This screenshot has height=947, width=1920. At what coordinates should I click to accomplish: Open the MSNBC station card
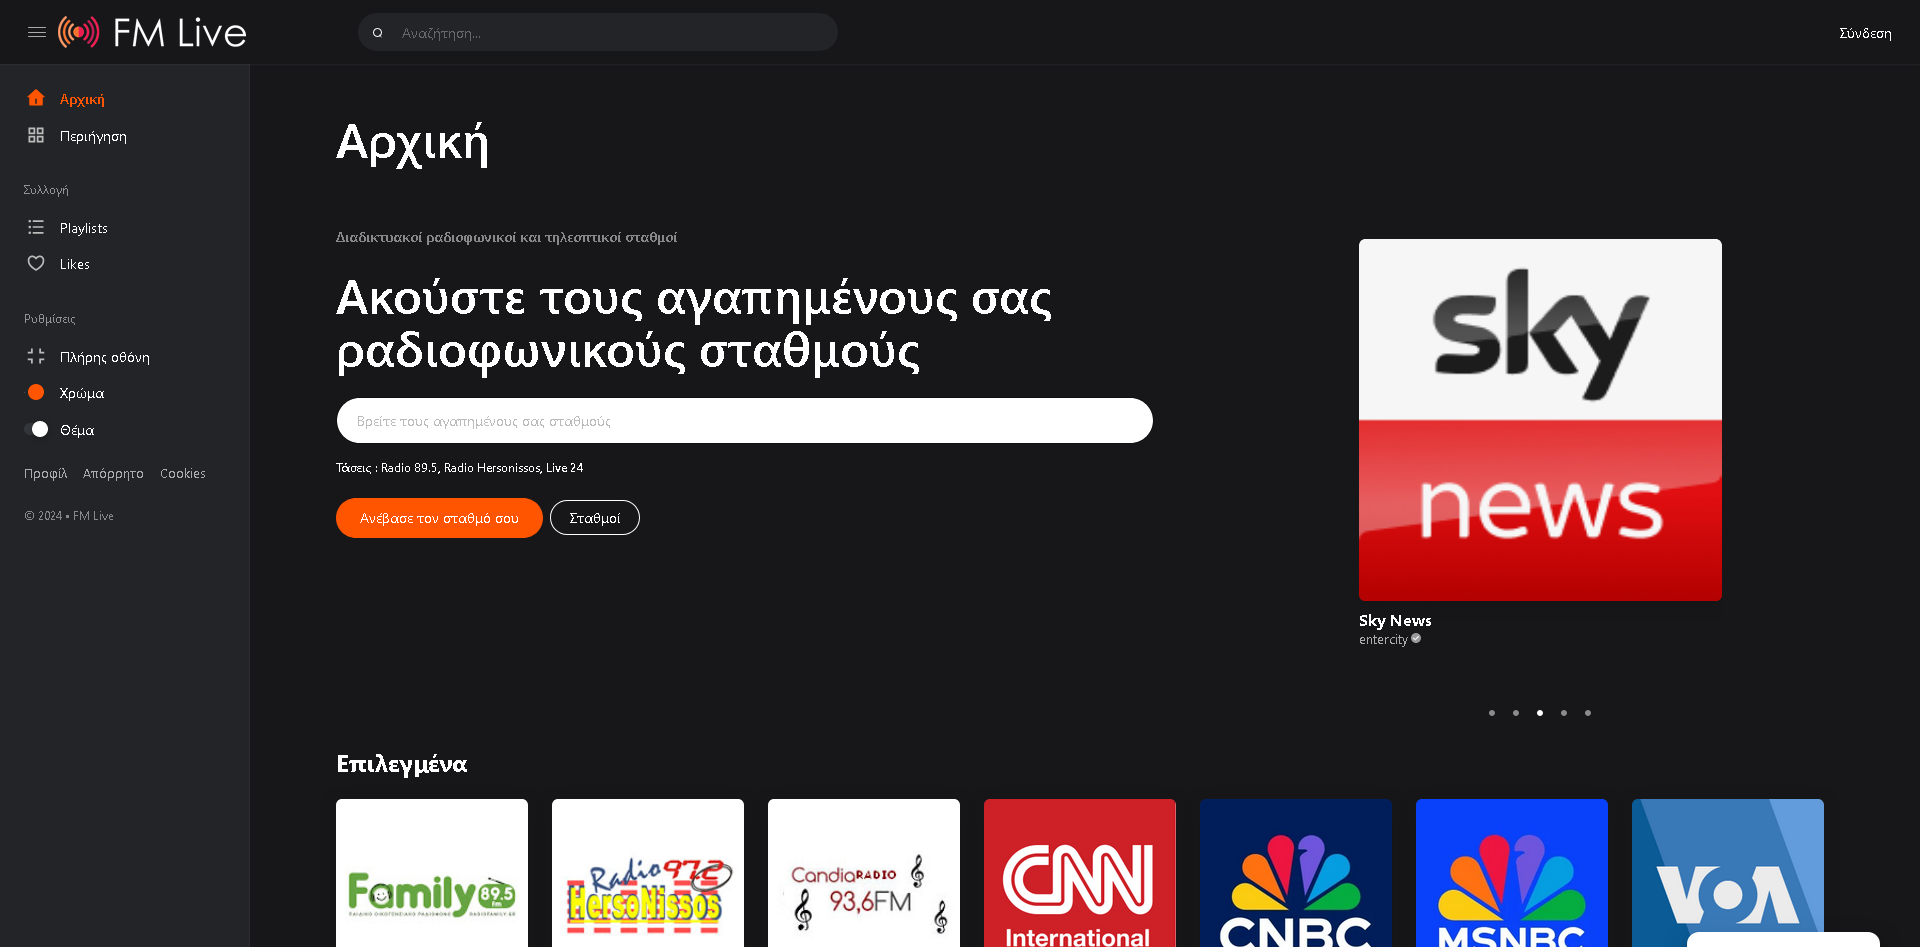1512,873
